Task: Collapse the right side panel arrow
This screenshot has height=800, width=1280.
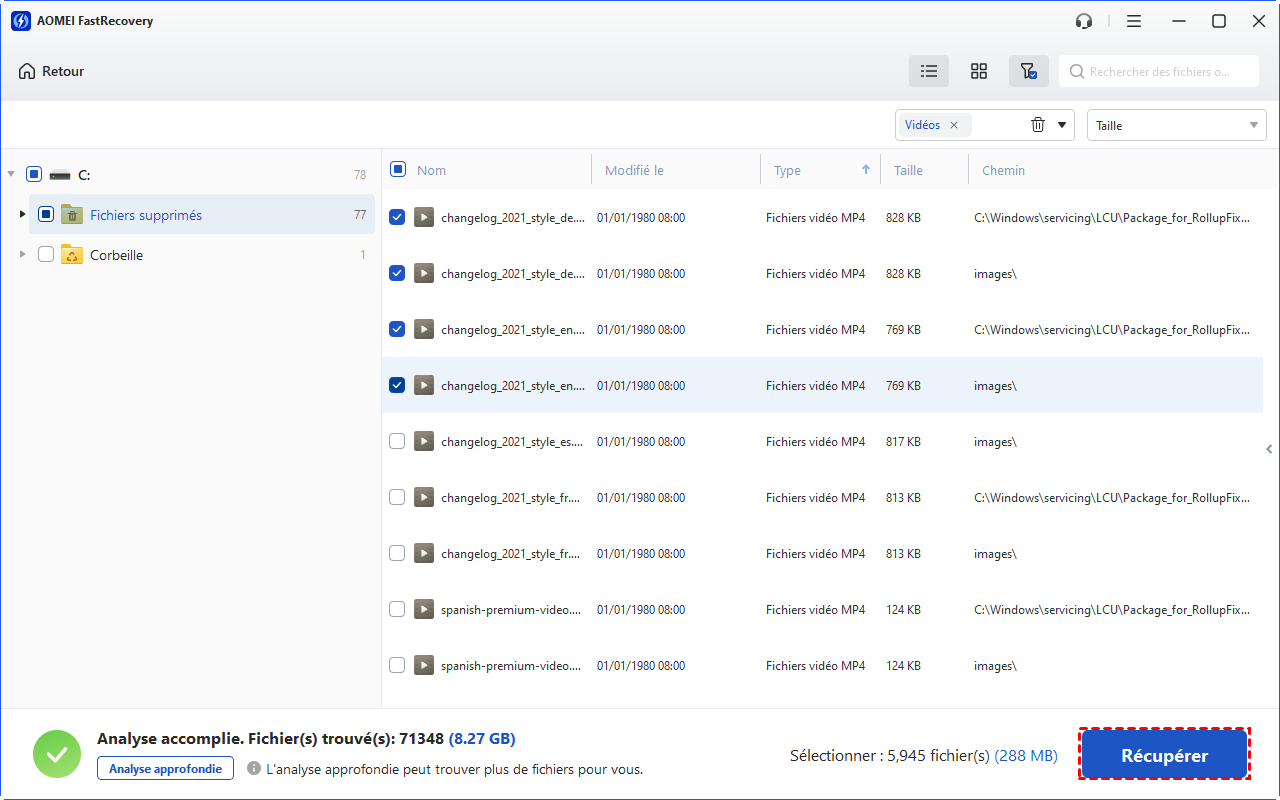Action: coord(1268,450)
